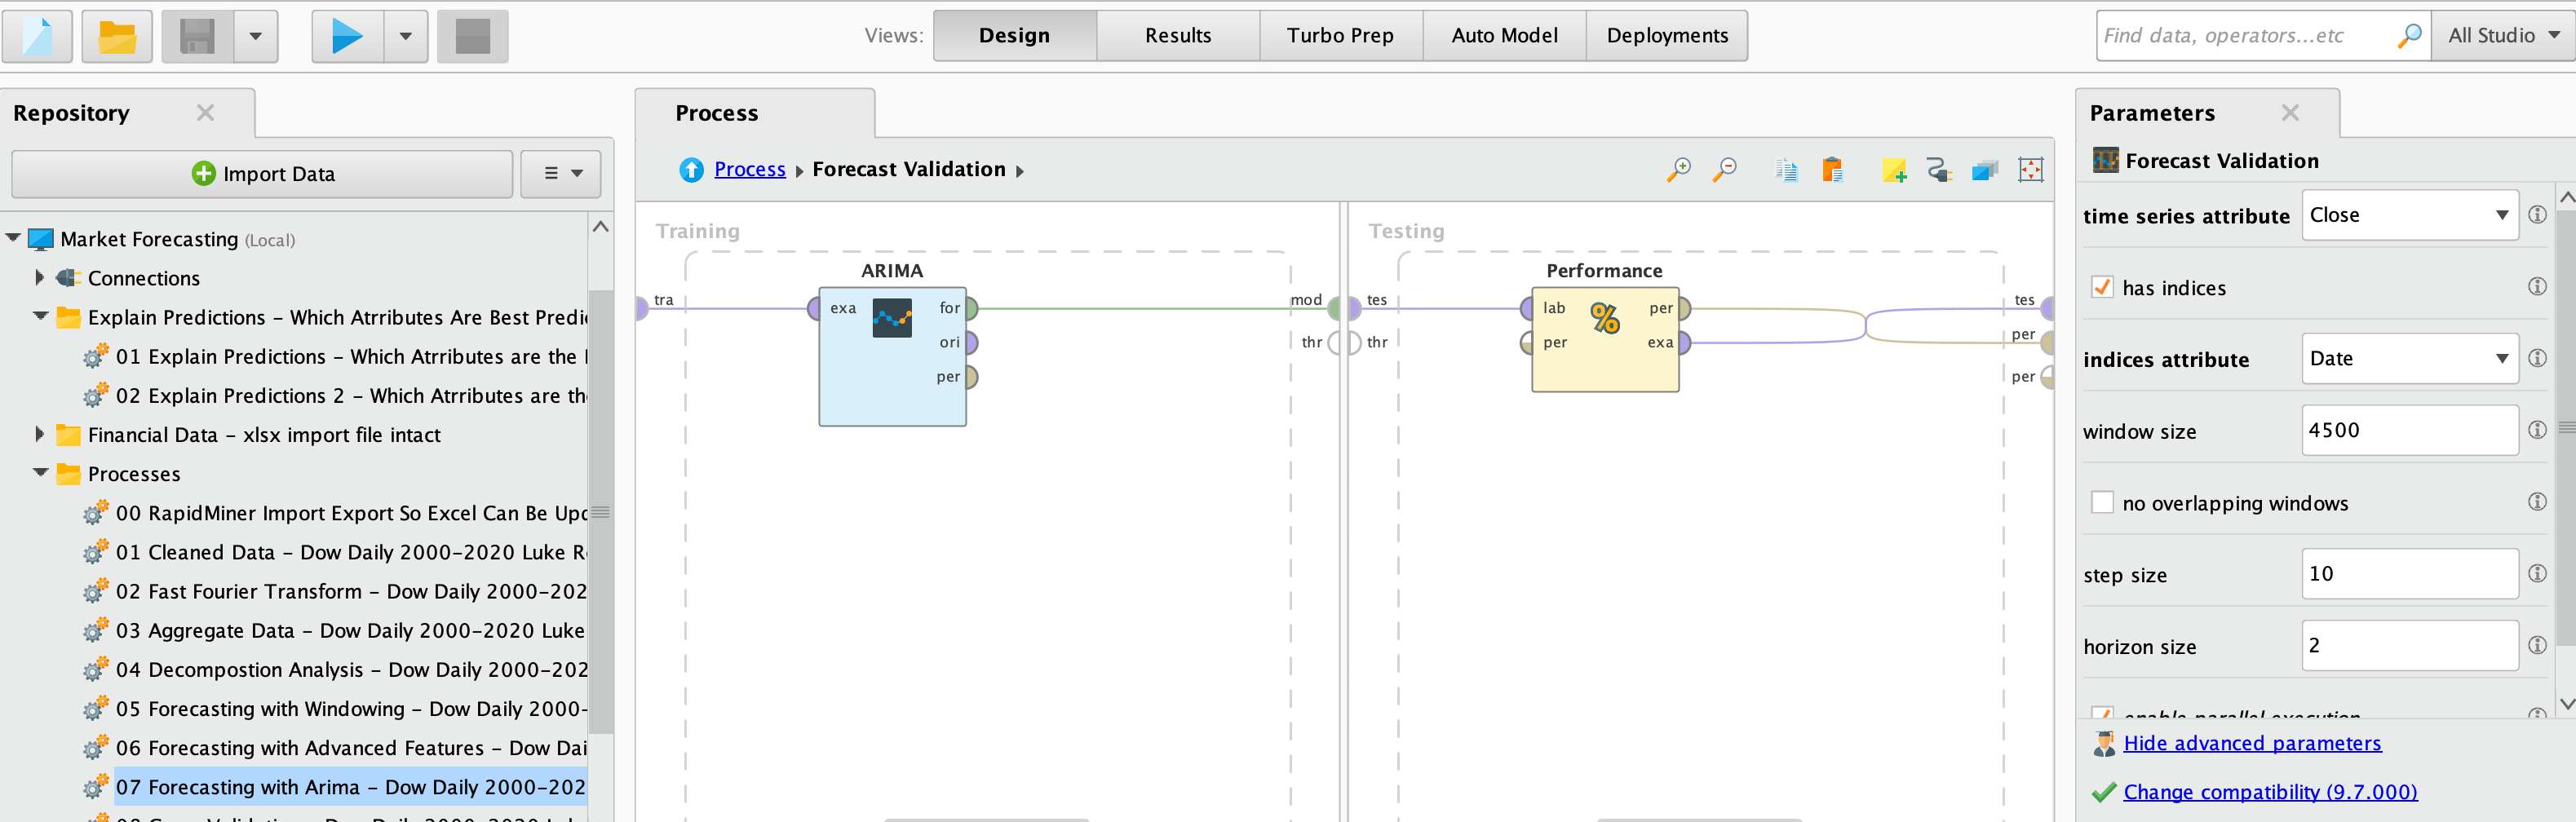The height and width of the screenshot is (822, 2576).
Task: Click the blue stacked-boxes execution order icon
Action: pos(1985,170)
